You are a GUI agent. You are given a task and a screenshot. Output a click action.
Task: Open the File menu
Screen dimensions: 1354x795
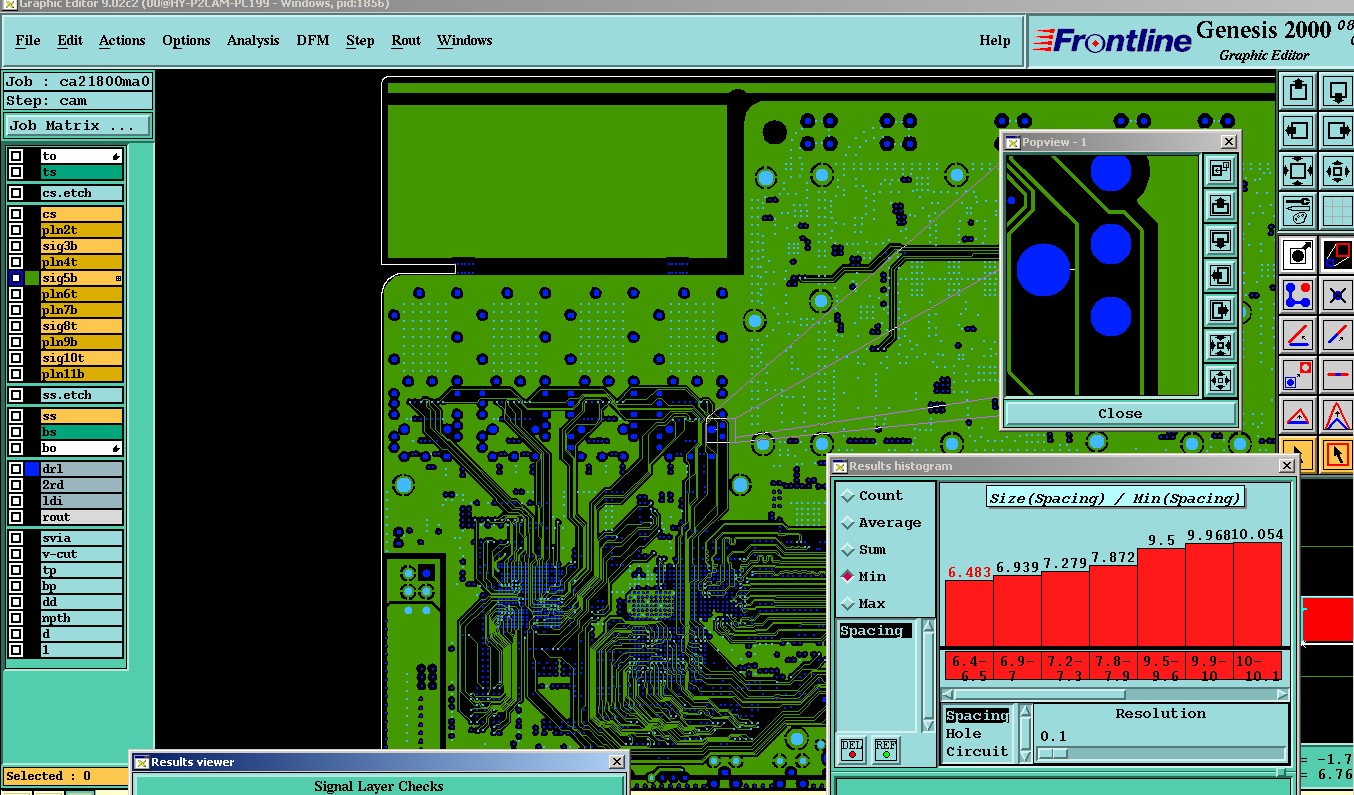pos(28,40)
